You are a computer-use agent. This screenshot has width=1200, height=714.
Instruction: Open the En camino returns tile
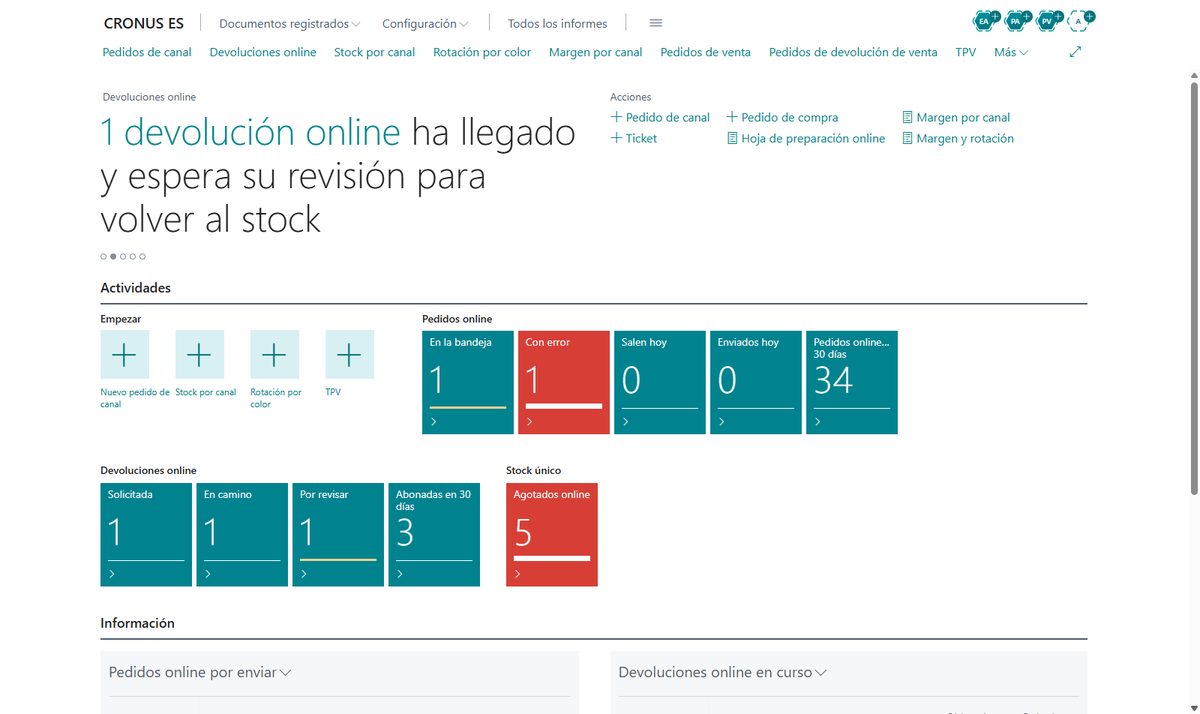click(x=242, y=534)
